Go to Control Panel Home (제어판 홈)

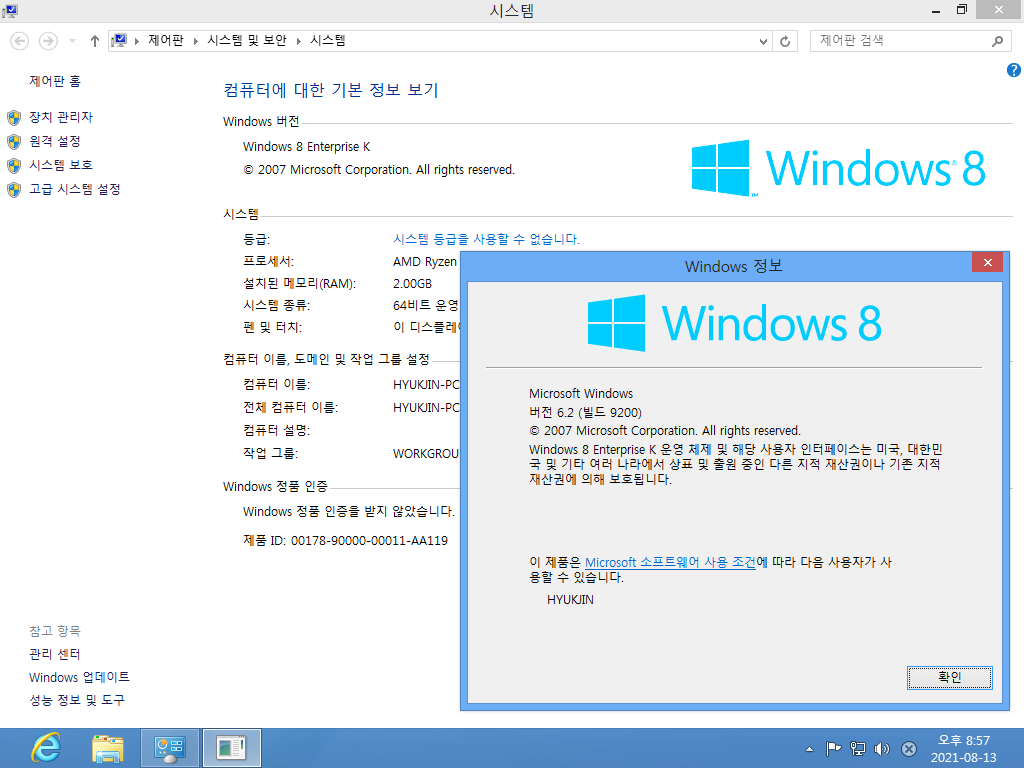pyautogui.click(x=55, y=81)
